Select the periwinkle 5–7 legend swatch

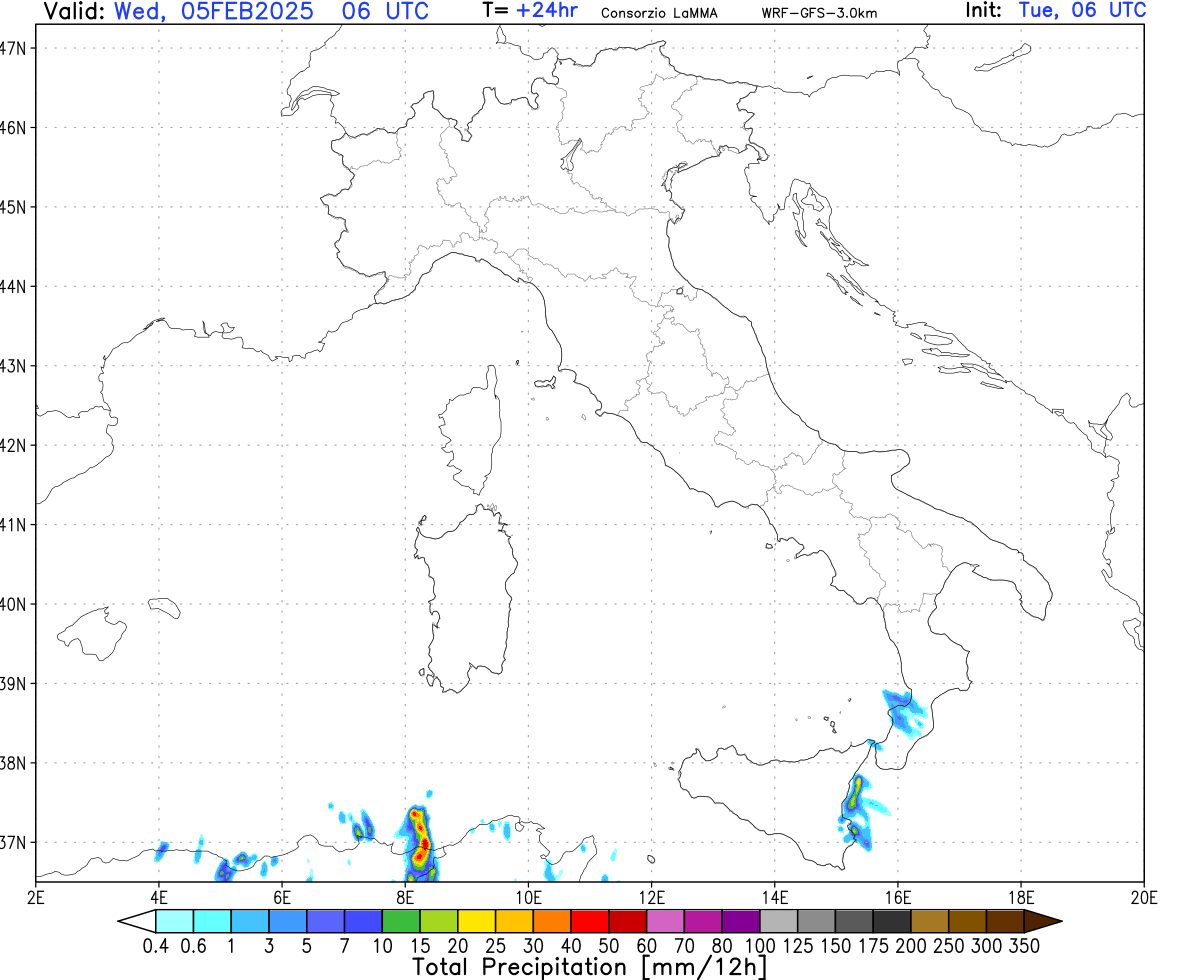(326, 921)
